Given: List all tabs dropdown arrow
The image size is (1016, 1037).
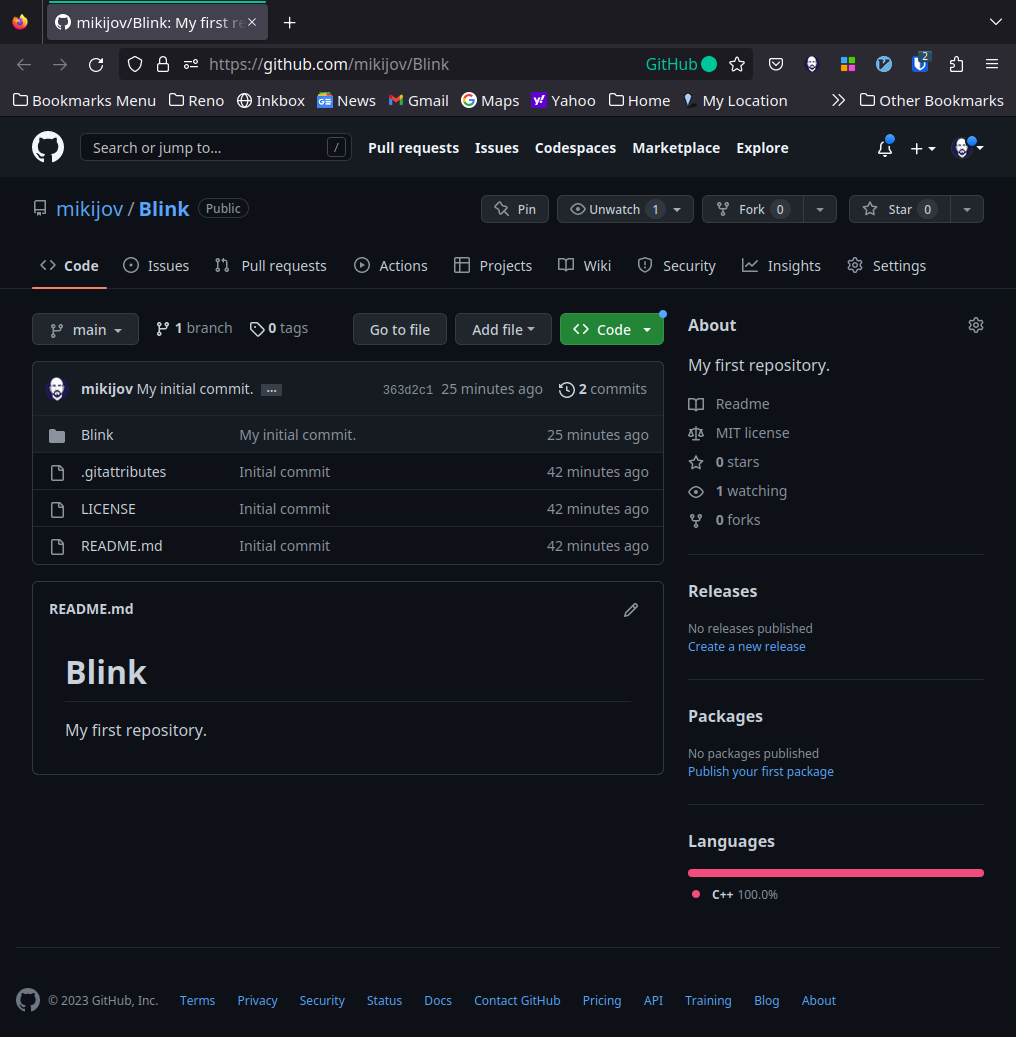Looking at the screenshot, I should [995, 22].
